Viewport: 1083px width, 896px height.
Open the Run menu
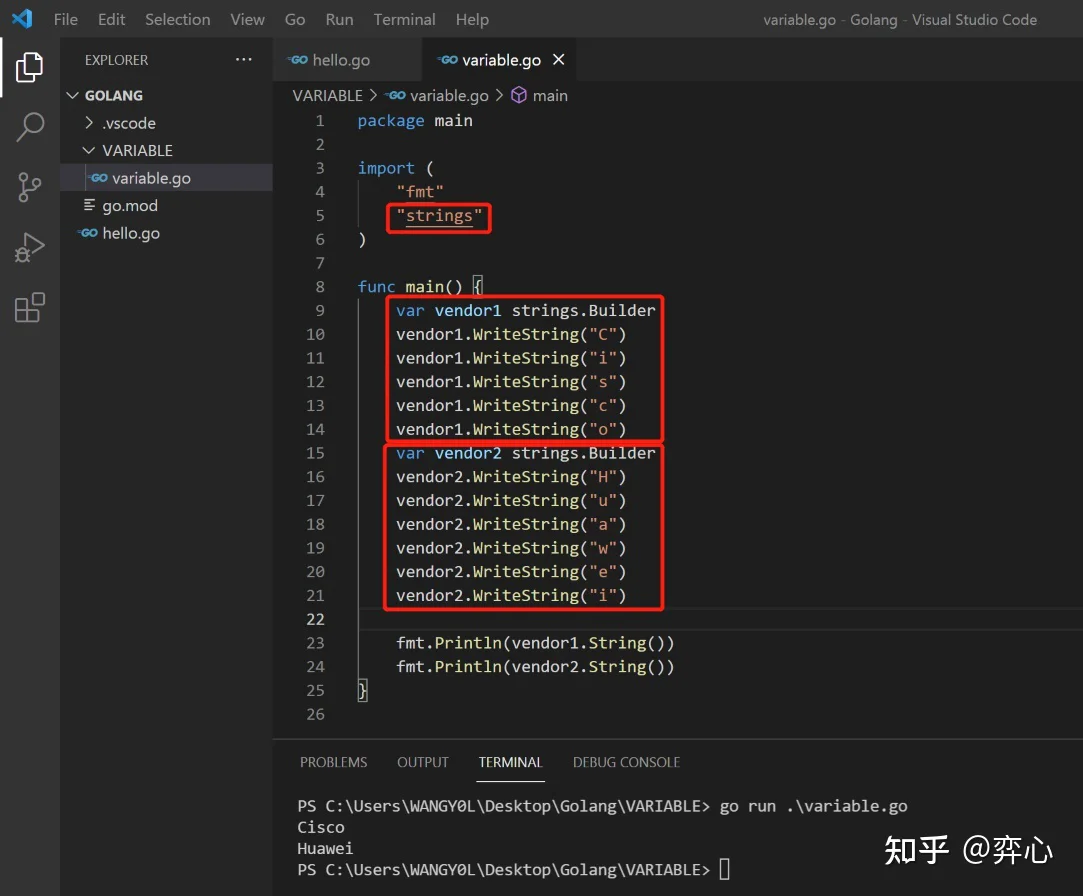click(339, 19)
